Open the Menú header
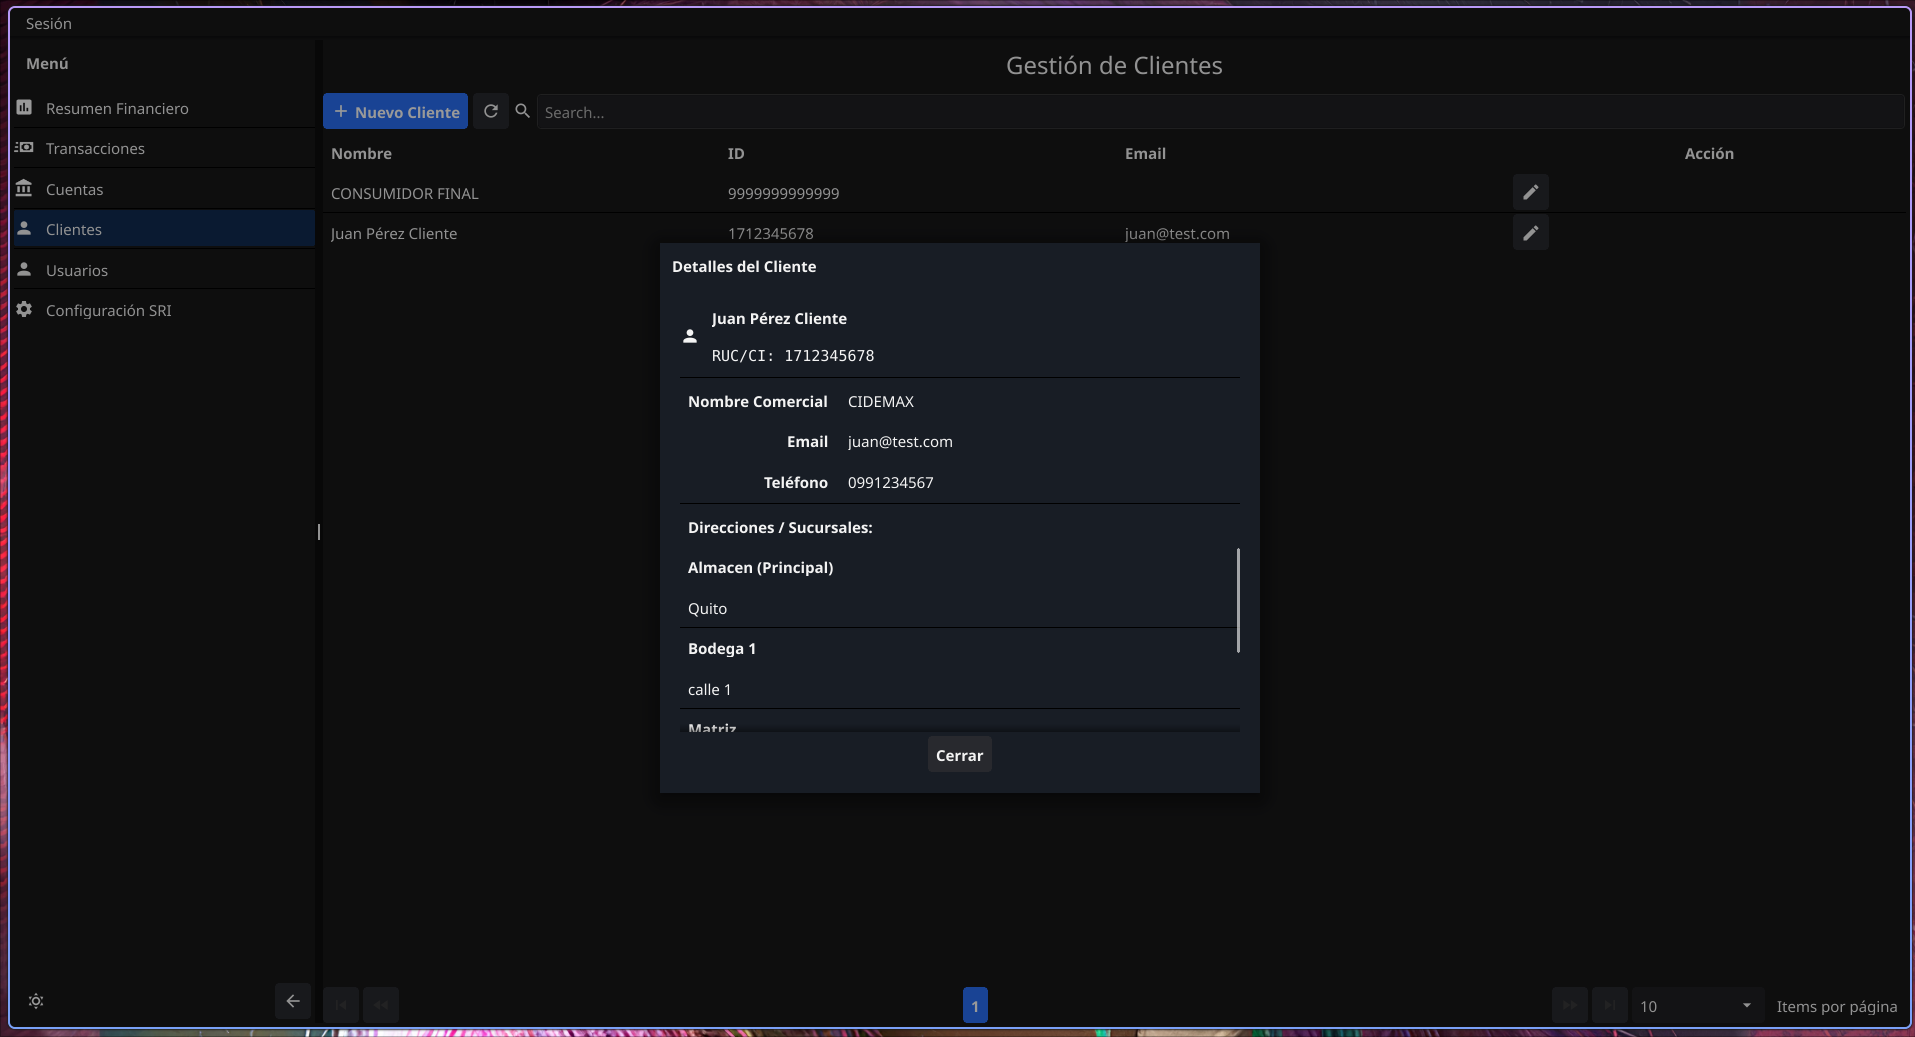Viewport: 1915px width, 1037px height. [x=47, y=63]
